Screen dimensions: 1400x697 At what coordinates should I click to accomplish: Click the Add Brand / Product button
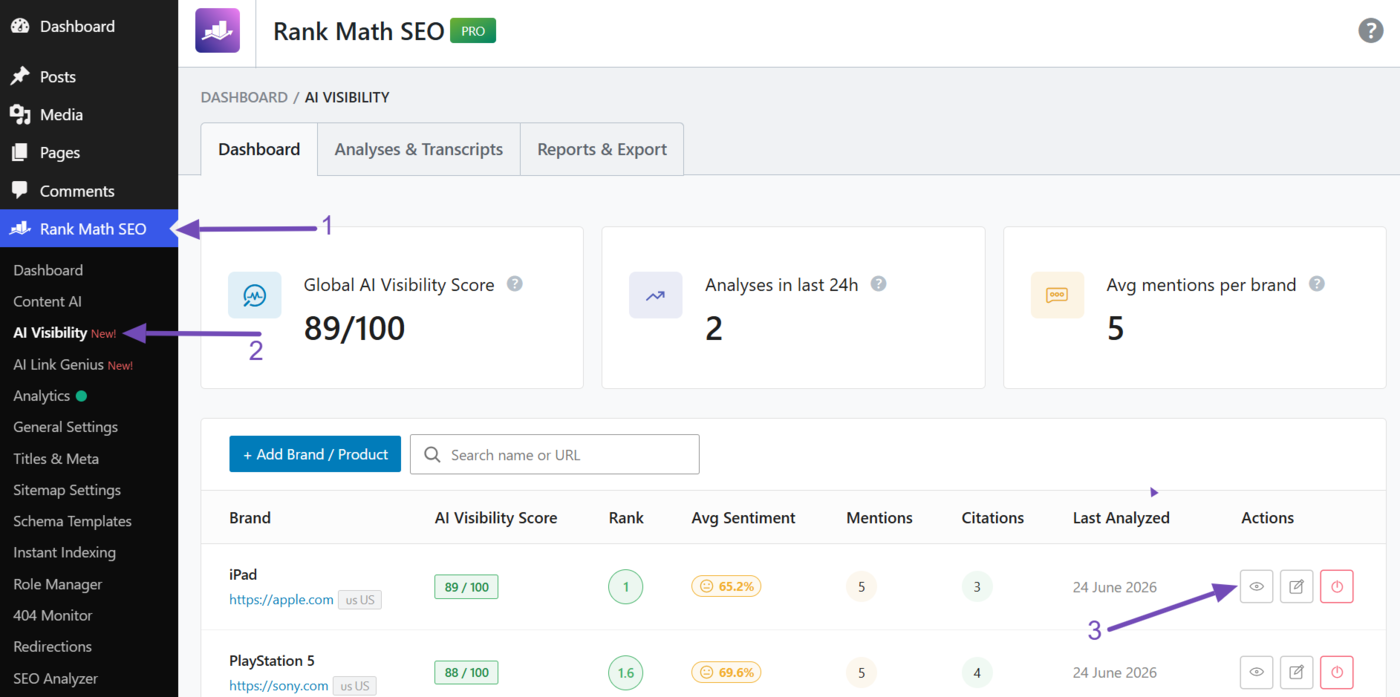point(315,454)
